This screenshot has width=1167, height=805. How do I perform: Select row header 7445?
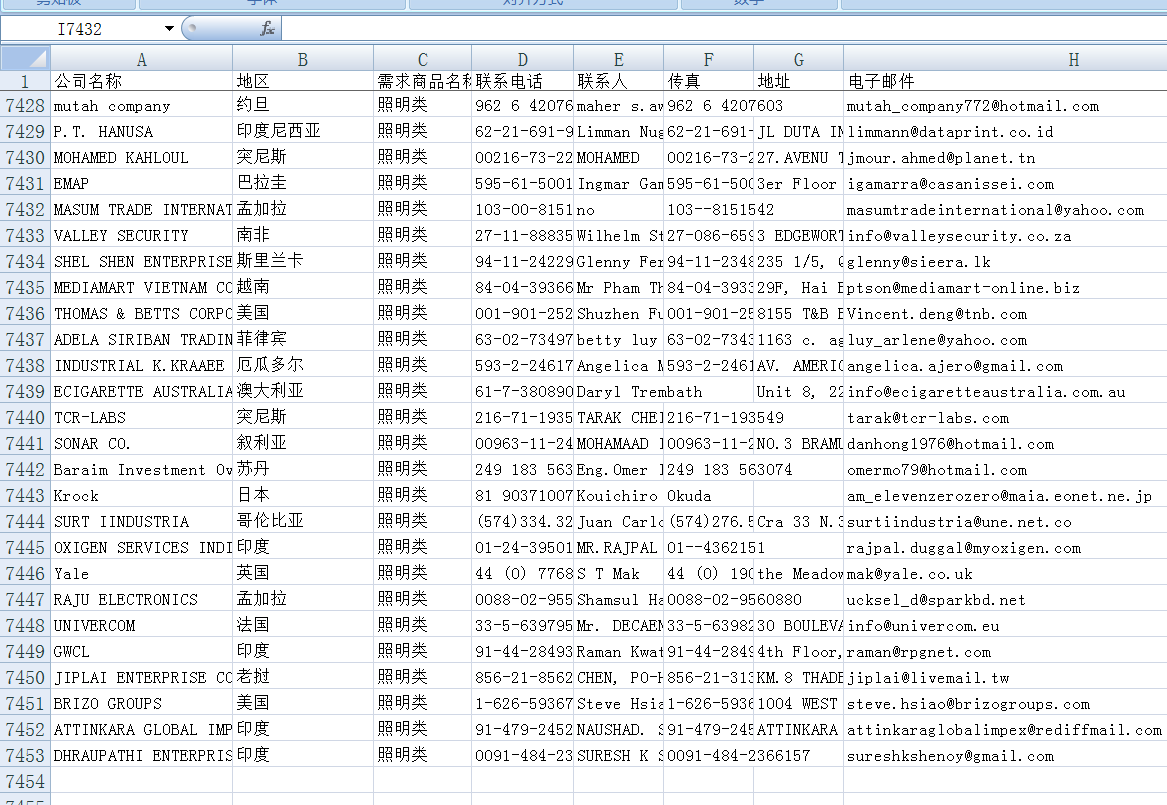point(25,548)
